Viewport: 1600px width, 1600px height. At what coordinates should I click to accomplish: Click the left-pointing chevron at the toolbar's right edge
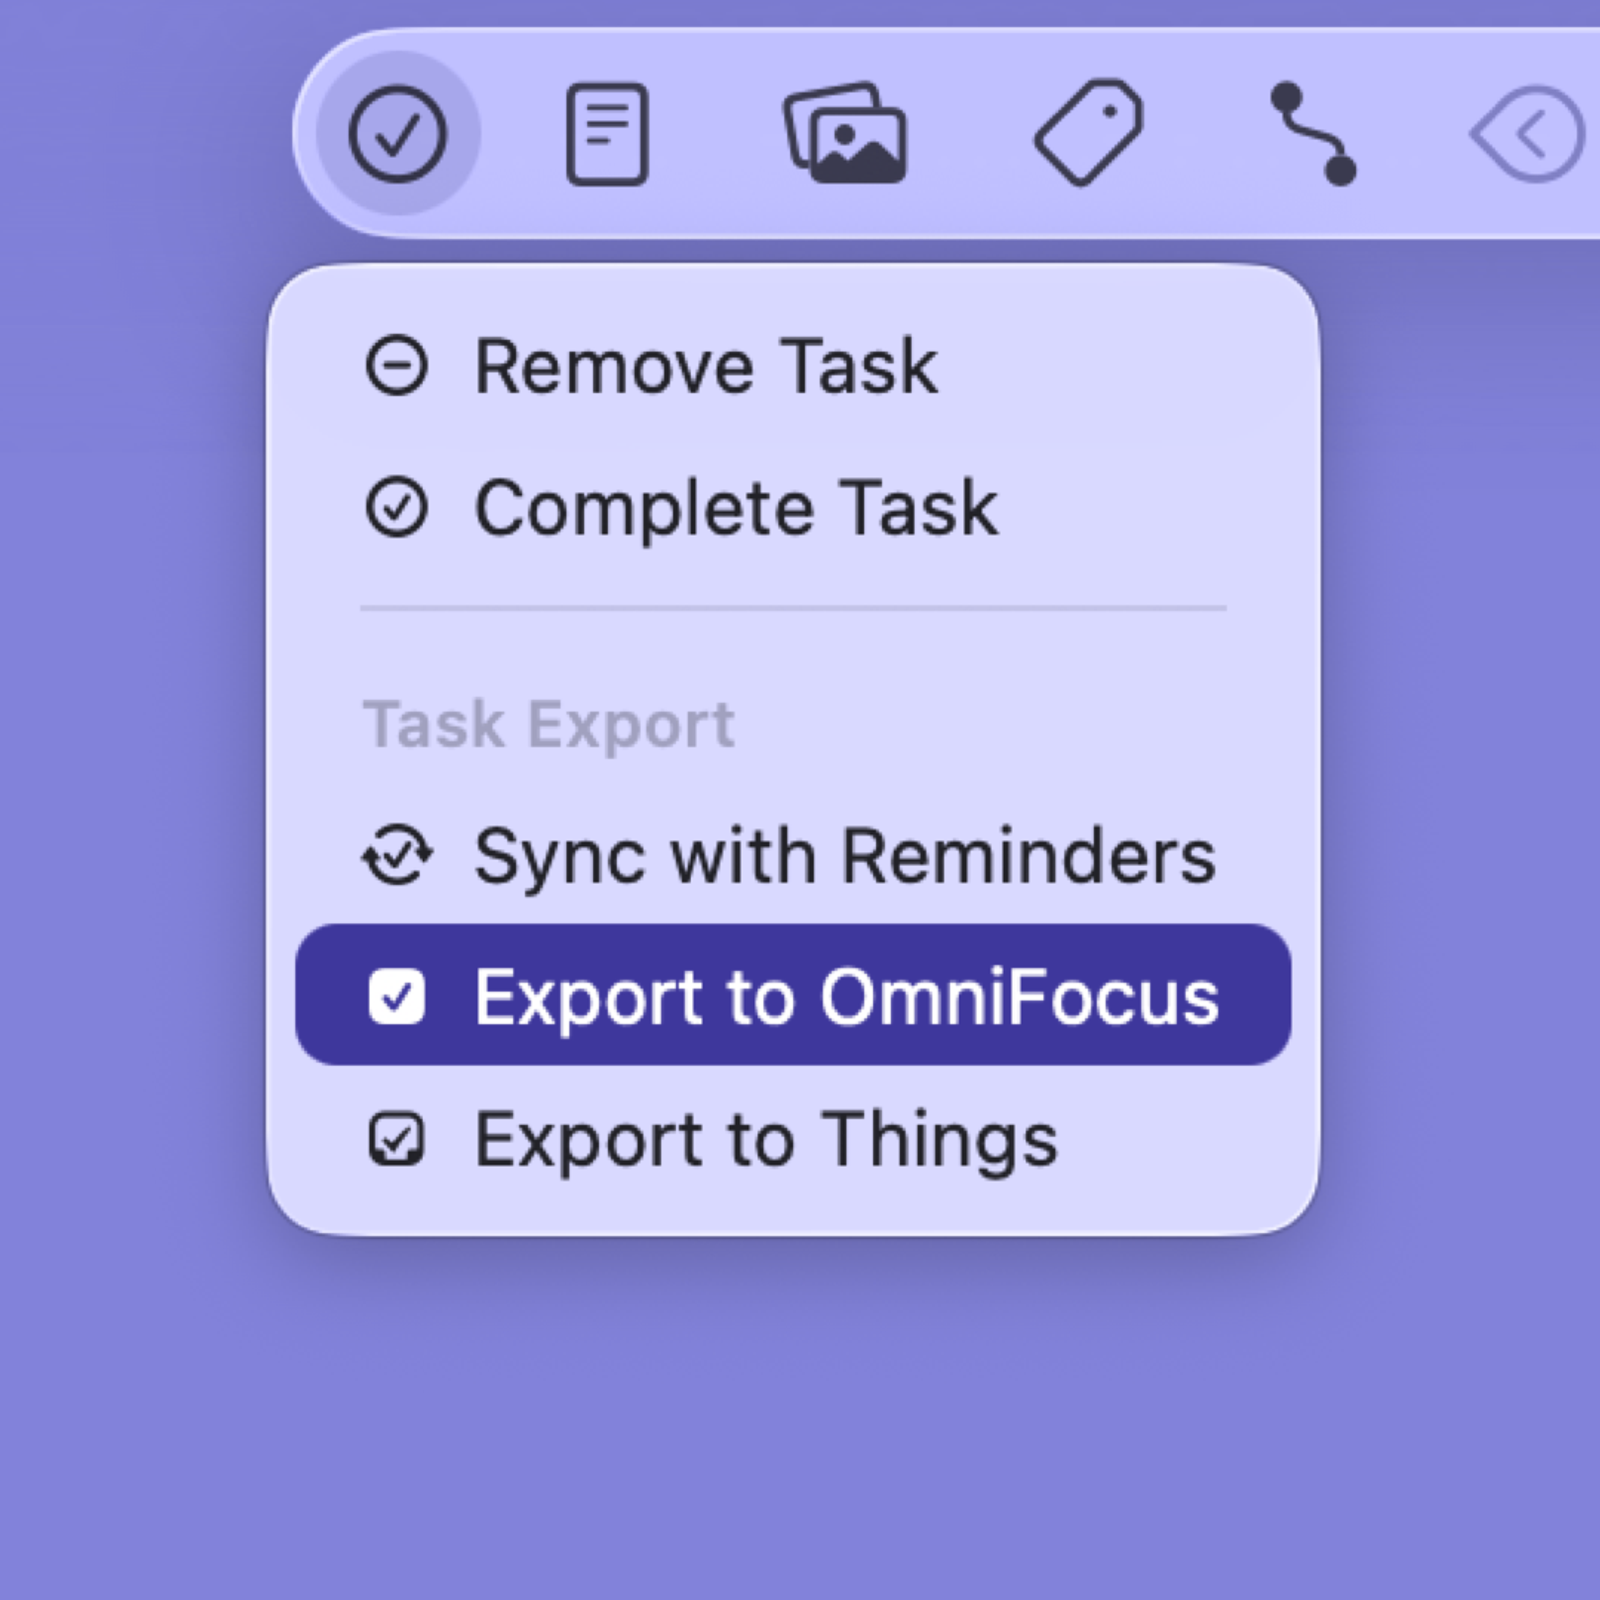click(x=1528, y=133)
